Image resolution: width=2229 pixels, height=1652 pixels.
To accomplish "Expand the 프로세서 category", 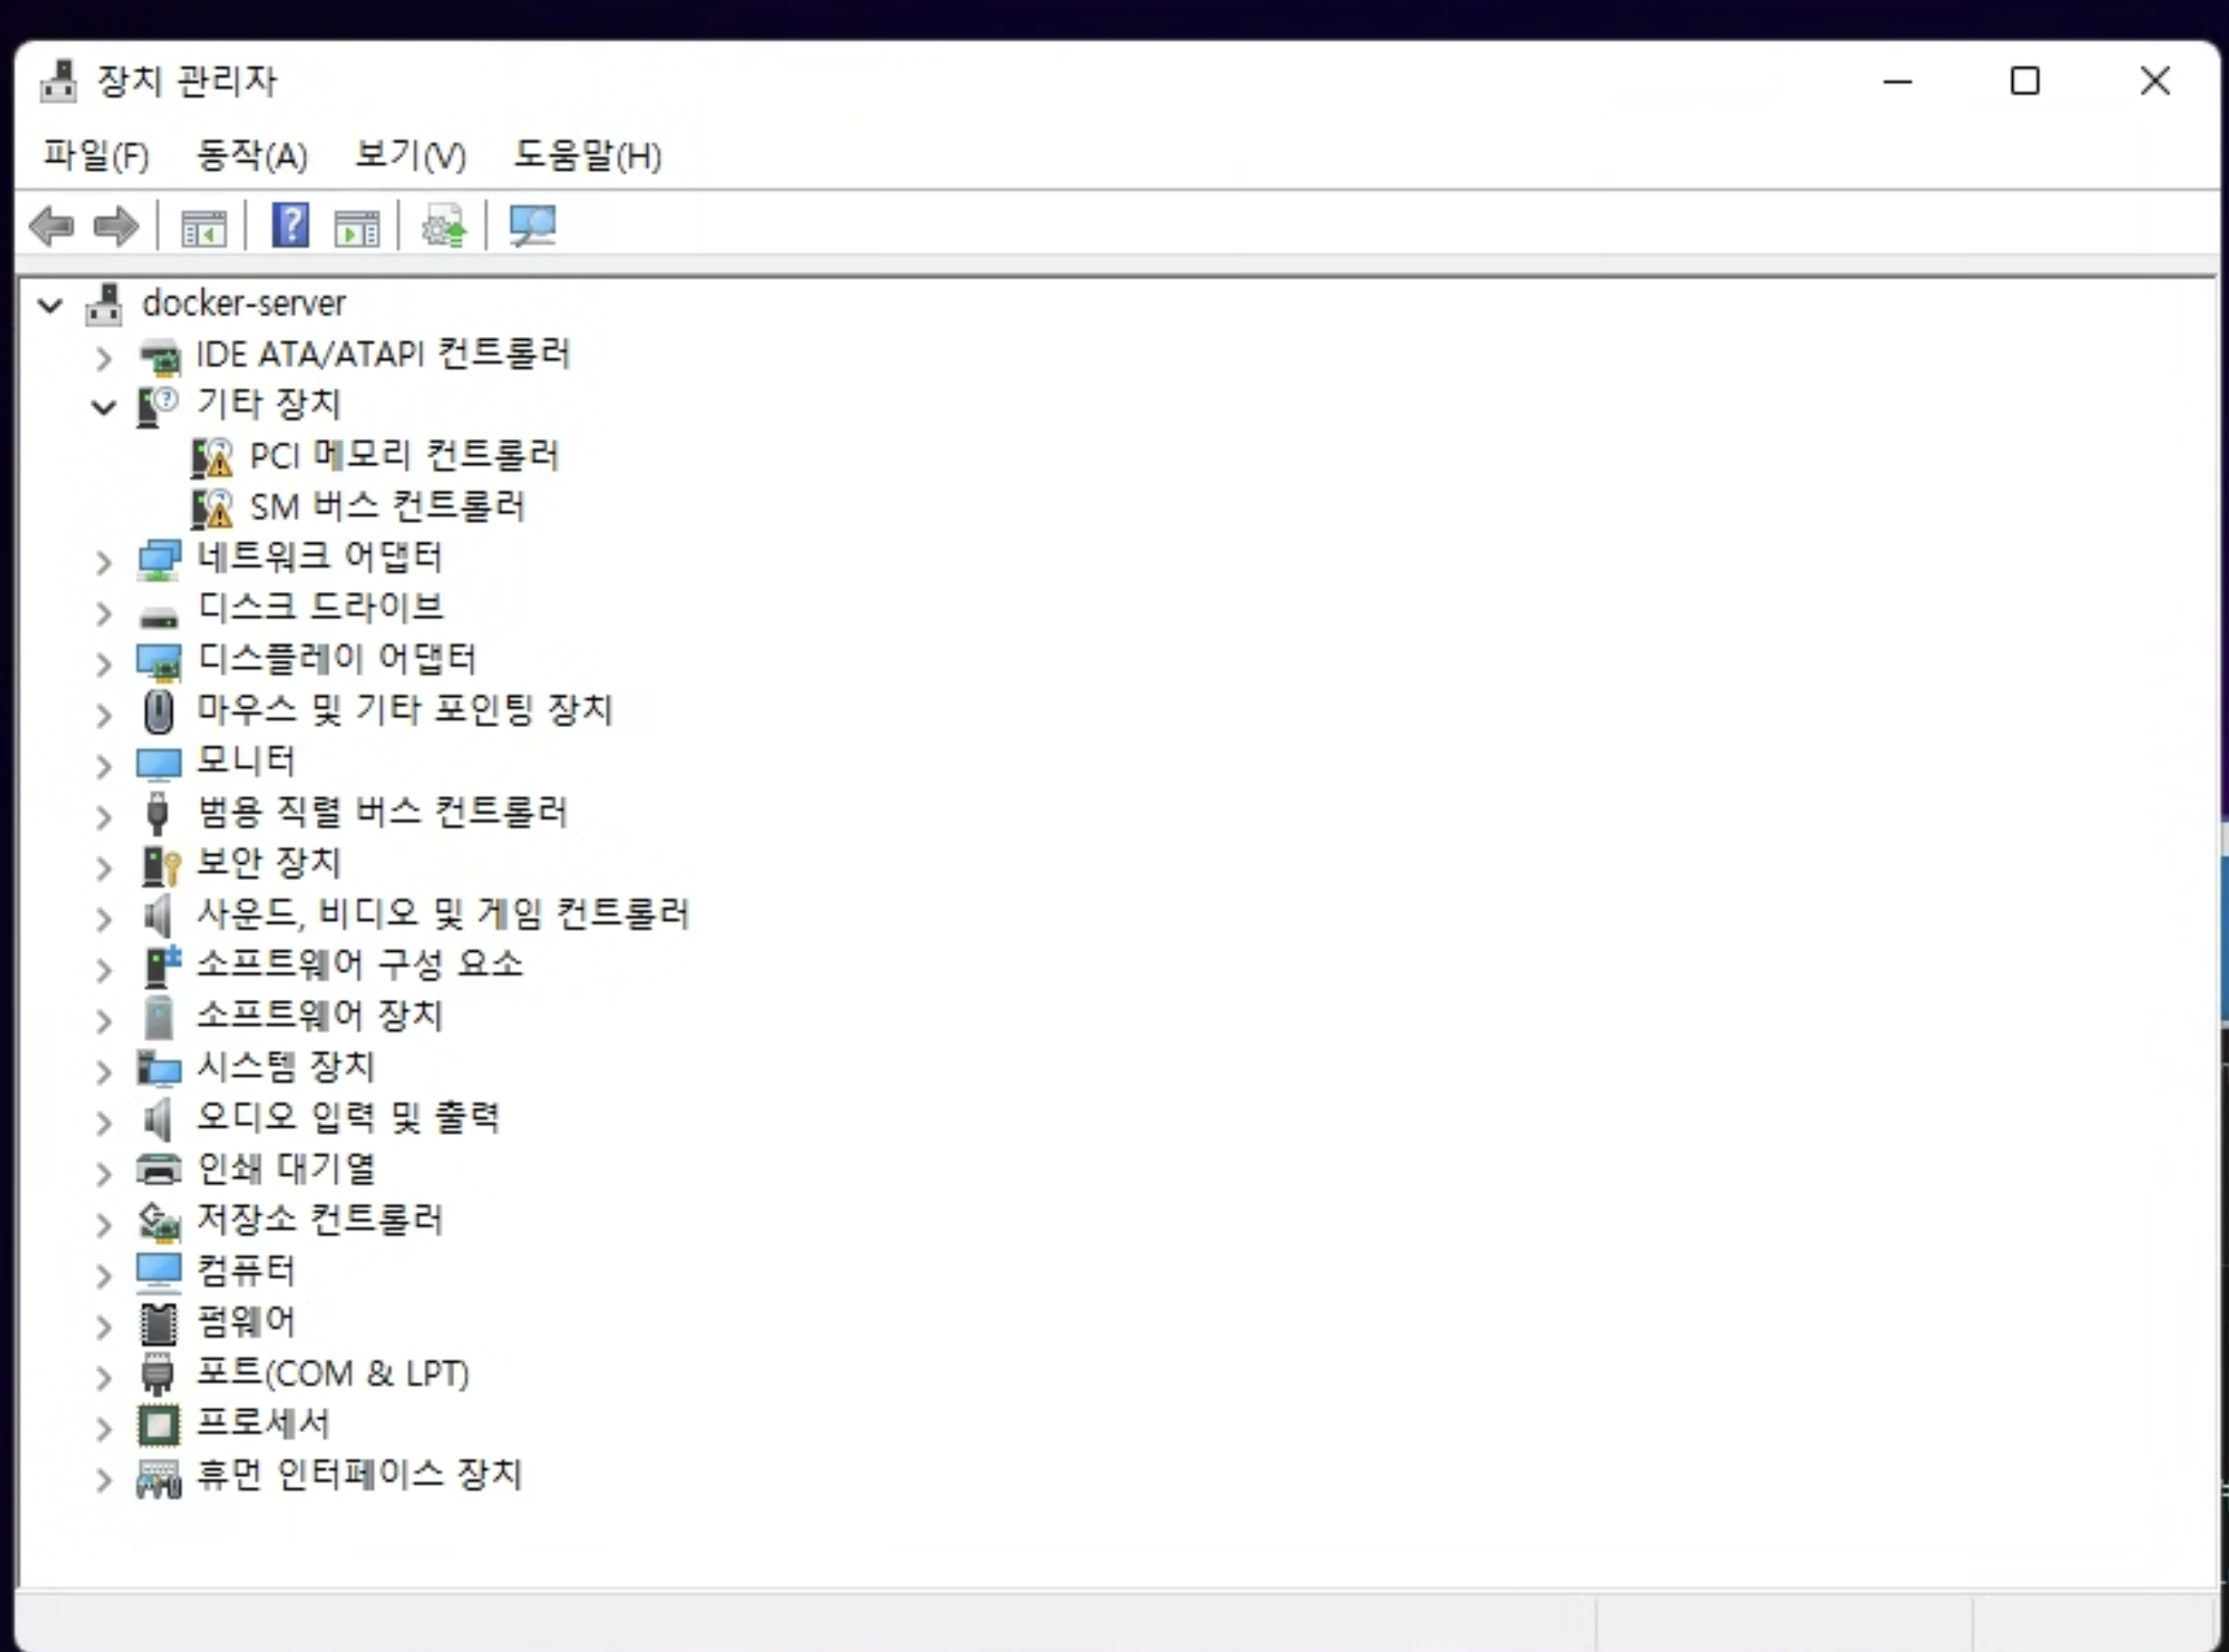I will [x=104, y=1428].
